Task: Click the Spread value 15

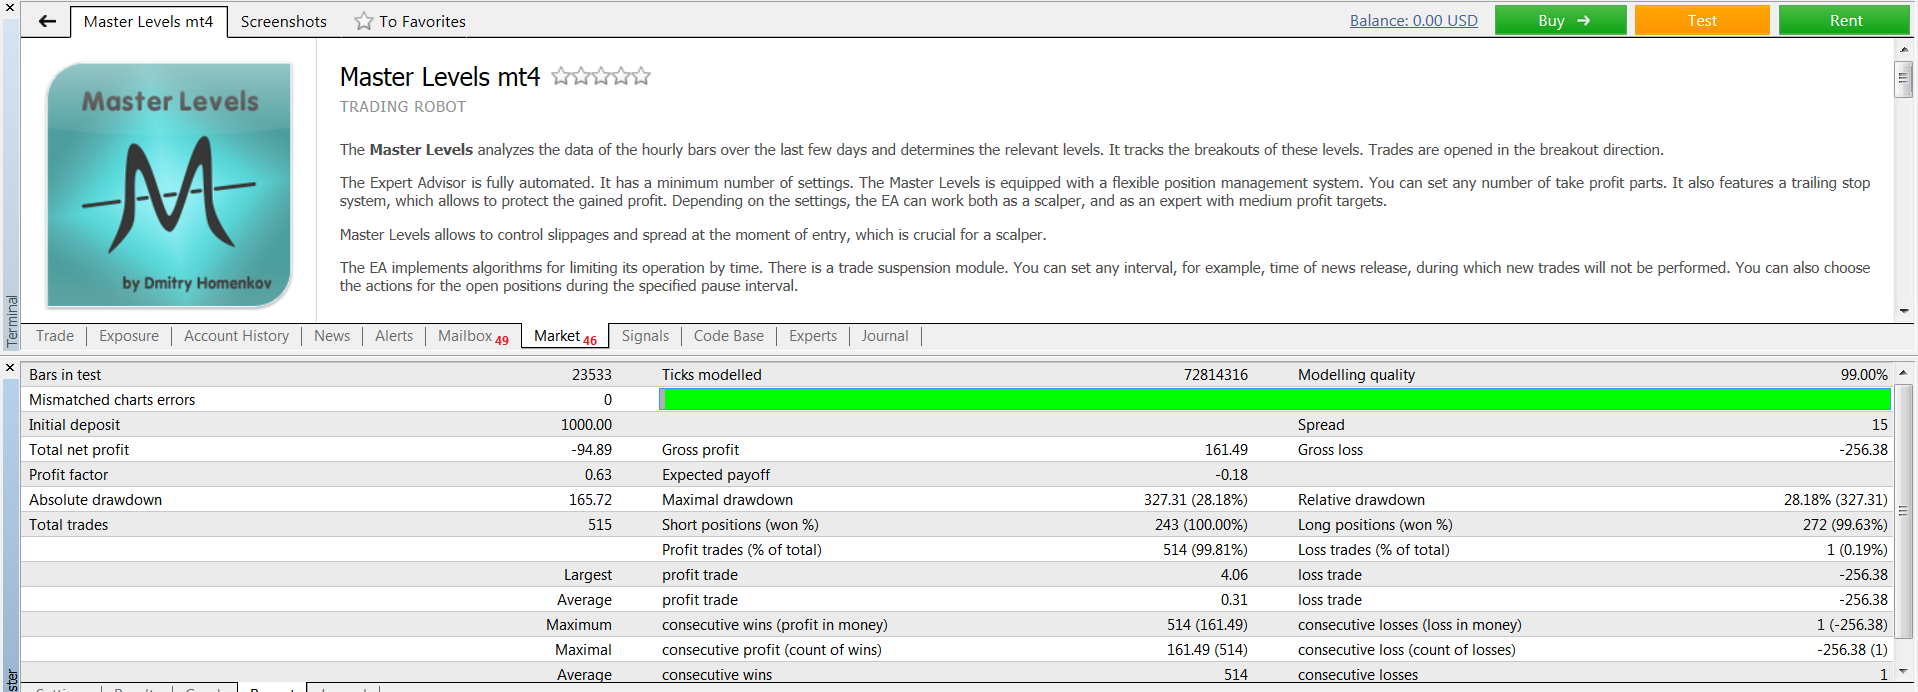Action: (1880, 425)
